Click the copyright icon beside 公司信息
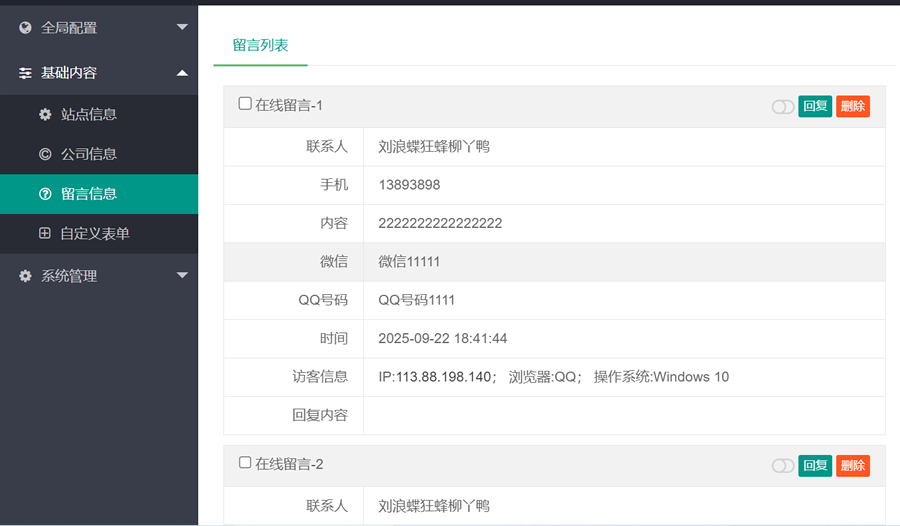Screen dimensions: 900x526 [45, 154]
